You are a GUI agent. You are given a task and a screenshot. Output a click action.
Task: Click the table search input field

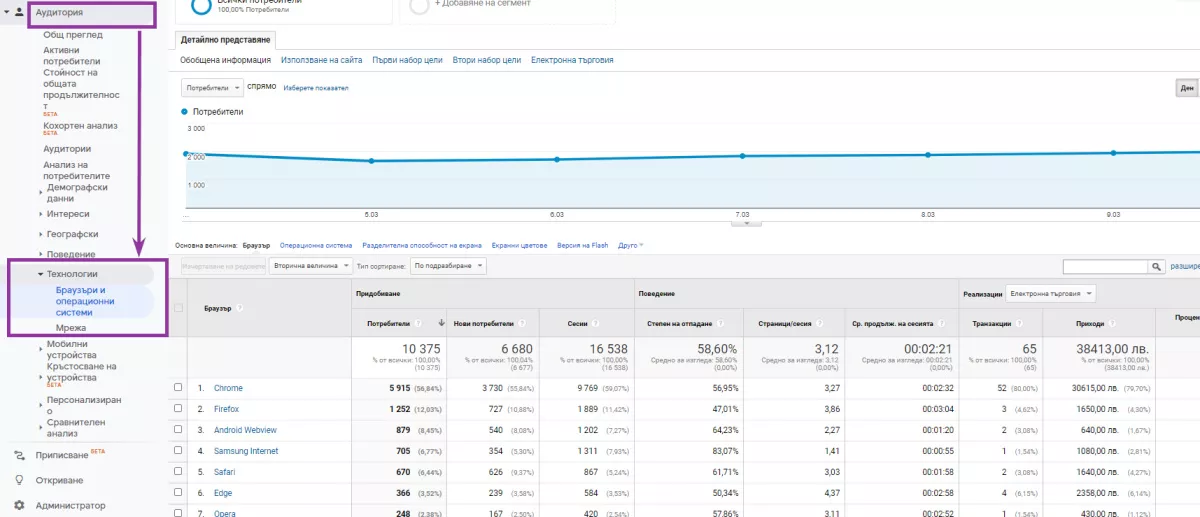coord(1106,267)
